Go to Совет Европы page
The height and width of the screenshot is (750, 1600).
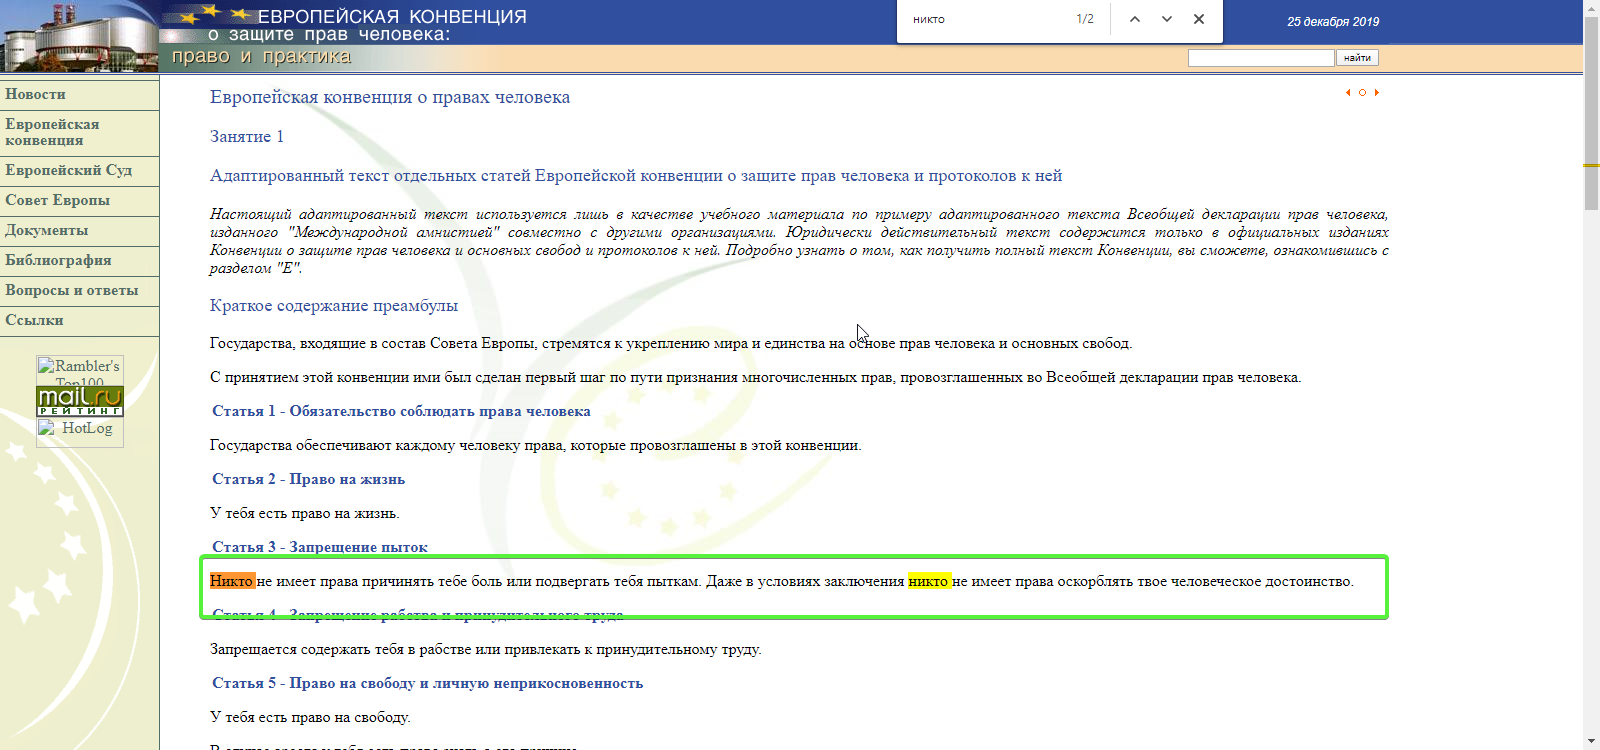click(57, 200)
